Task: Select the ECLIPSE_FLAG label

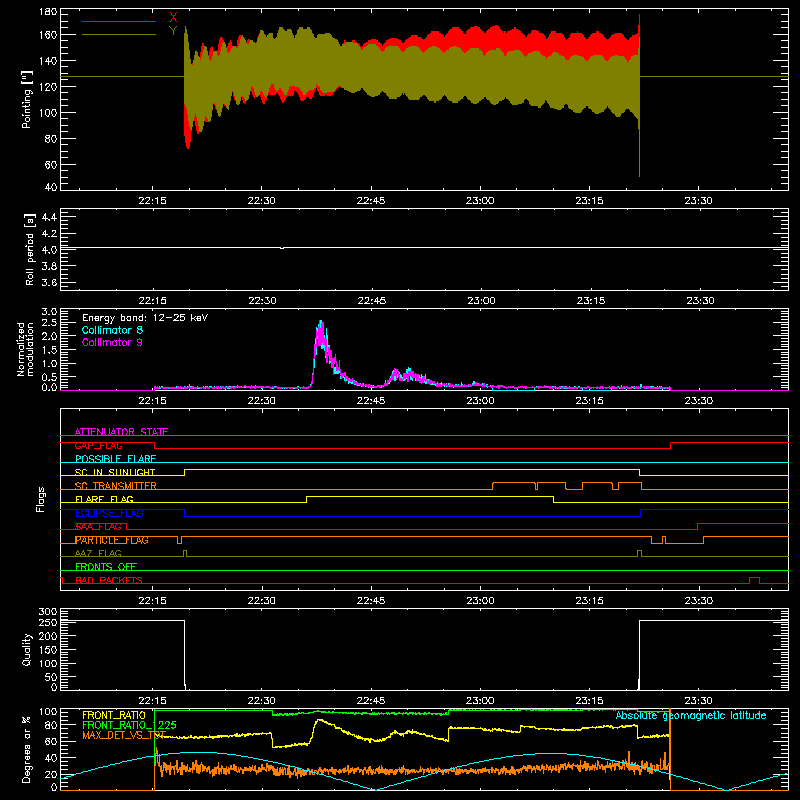Action: (x=109, y=513)
